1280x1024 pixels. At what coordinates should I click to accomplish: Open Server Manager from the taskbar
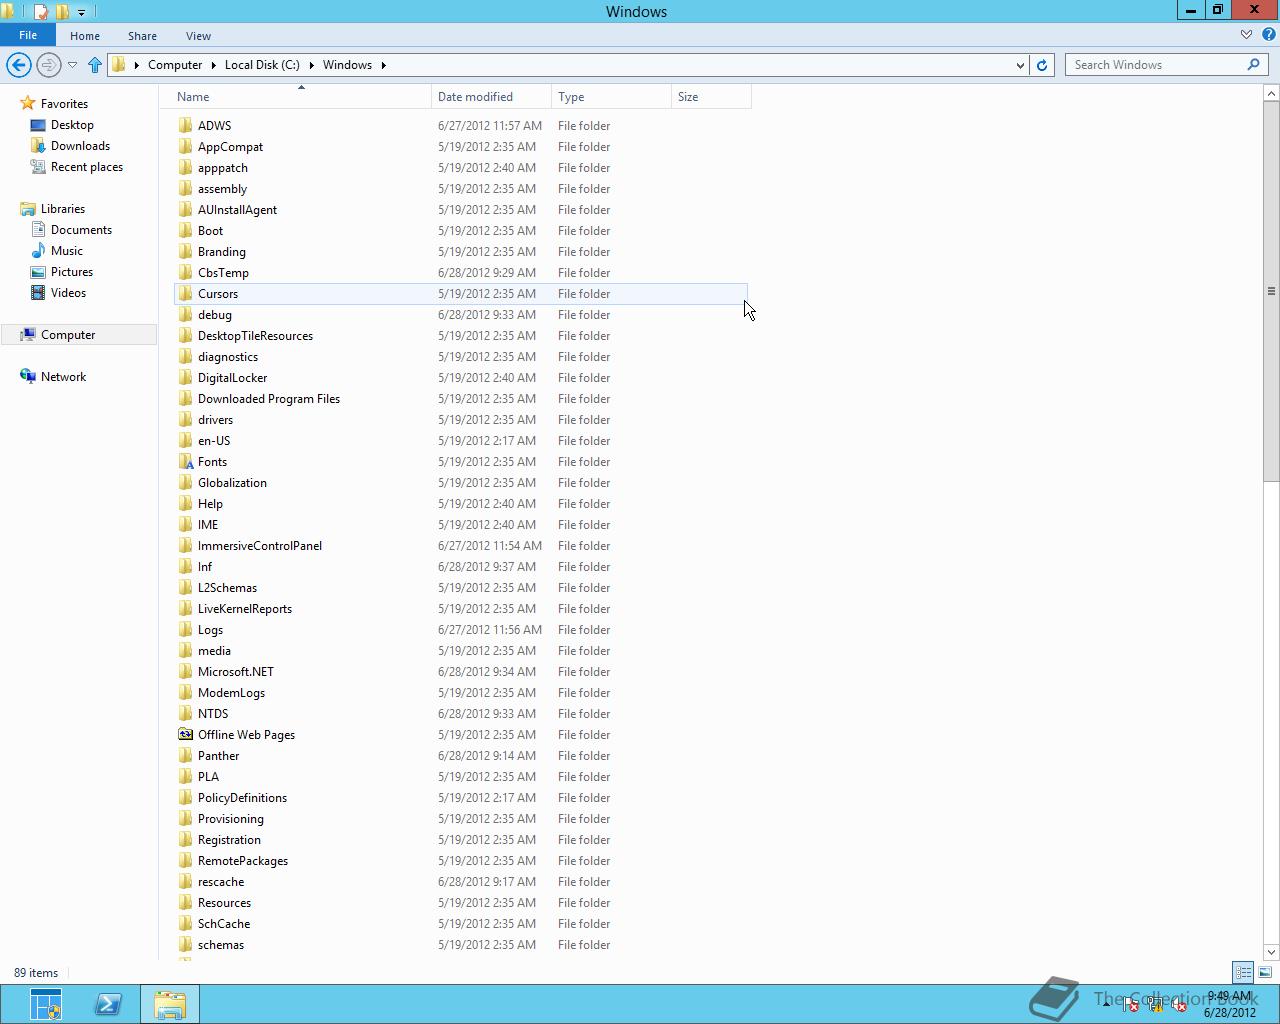pos(45,1004)
